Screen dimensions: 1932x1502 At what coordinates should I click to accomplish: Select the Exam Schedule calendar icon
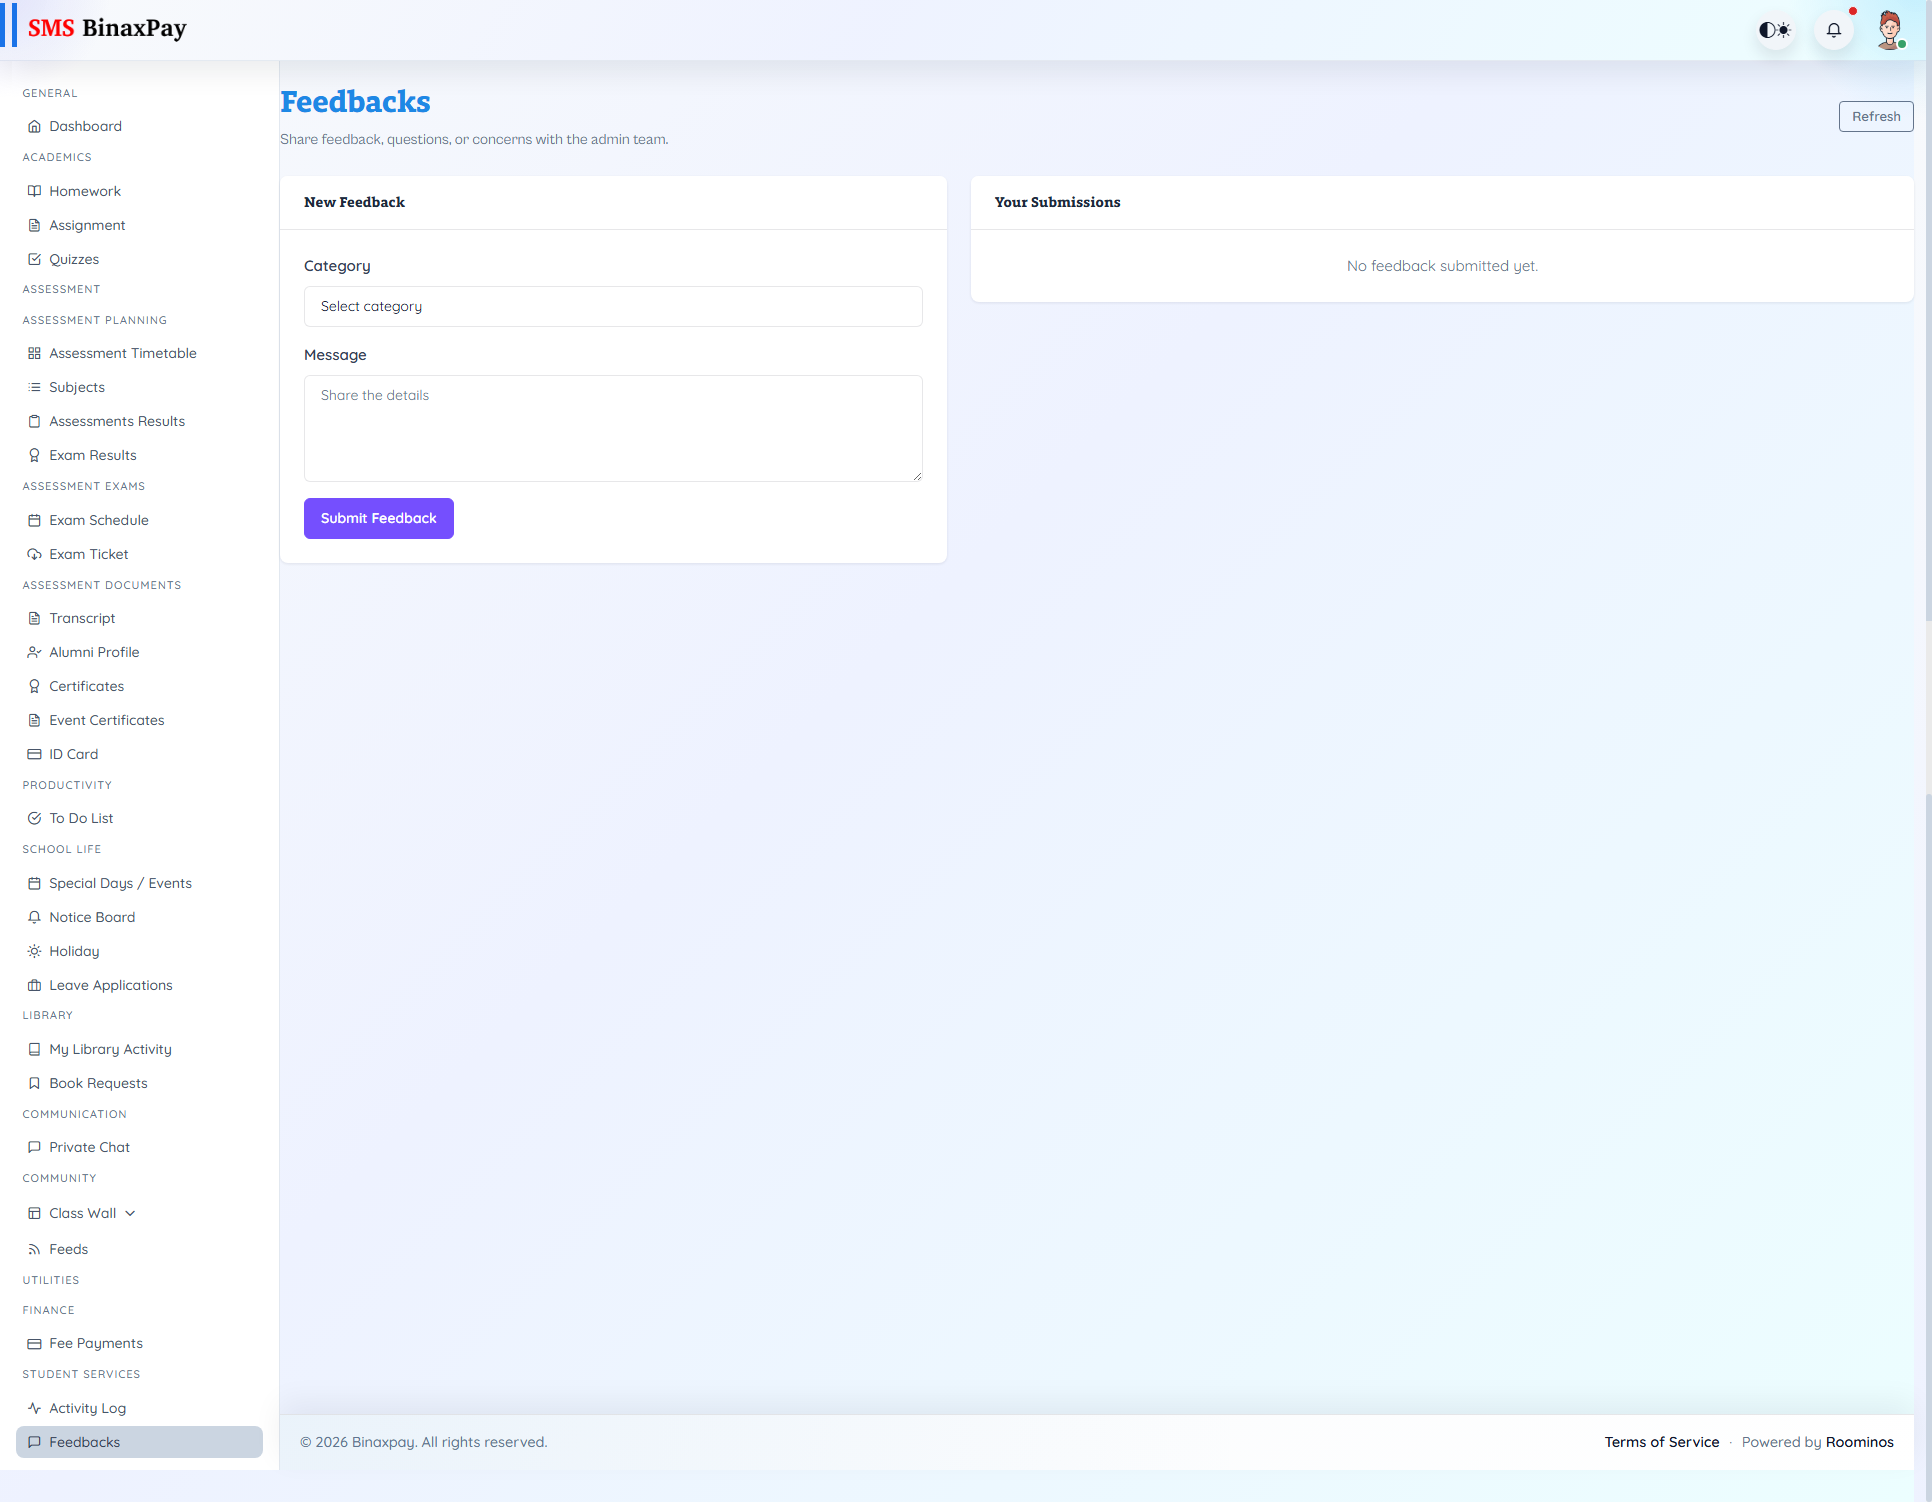click(x=34, y=520)
